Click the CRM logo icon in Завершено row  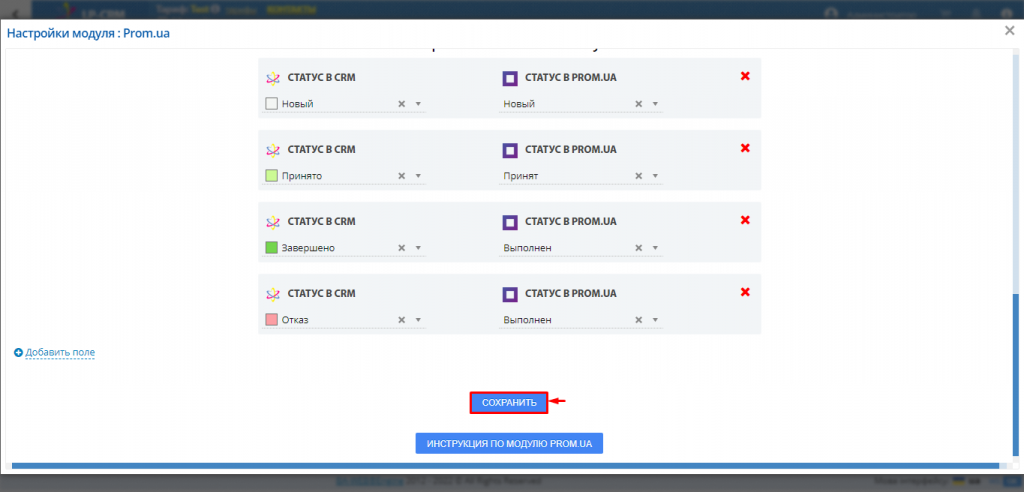point(273,222)
